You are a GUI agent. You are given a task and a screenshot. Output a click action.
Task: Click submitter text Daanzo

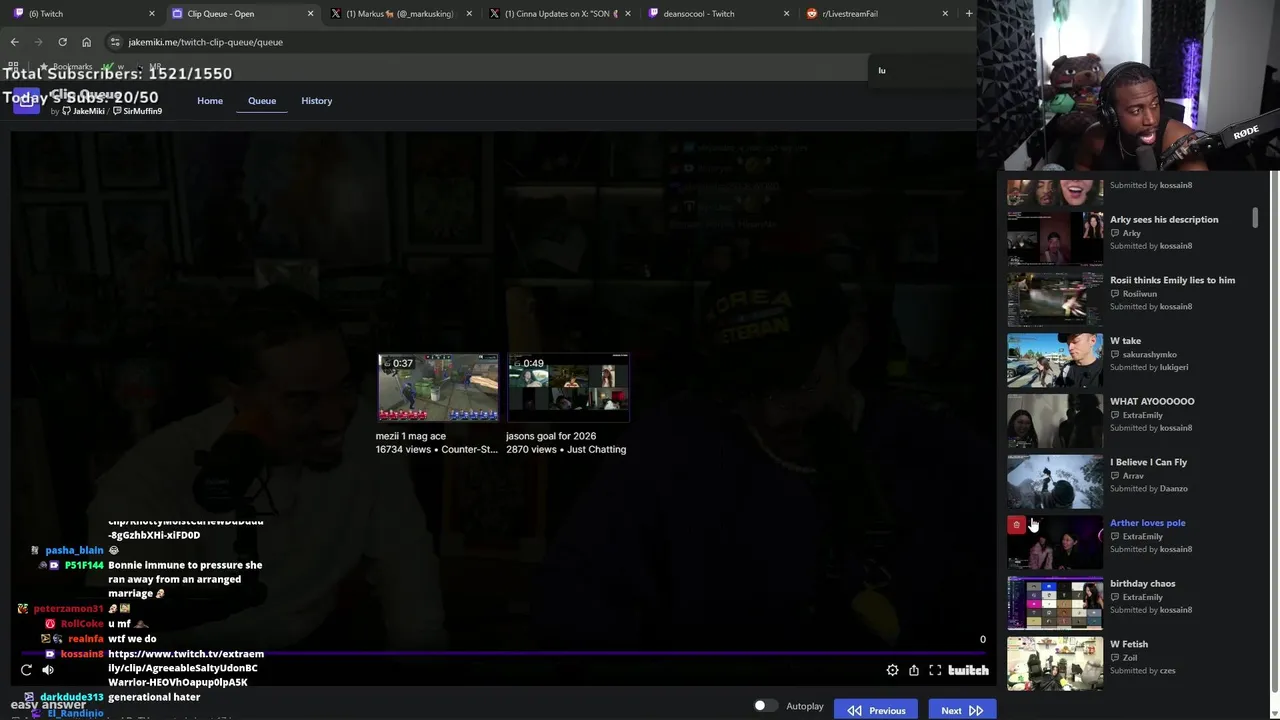pyautogui.click(x=1173, y=489)
